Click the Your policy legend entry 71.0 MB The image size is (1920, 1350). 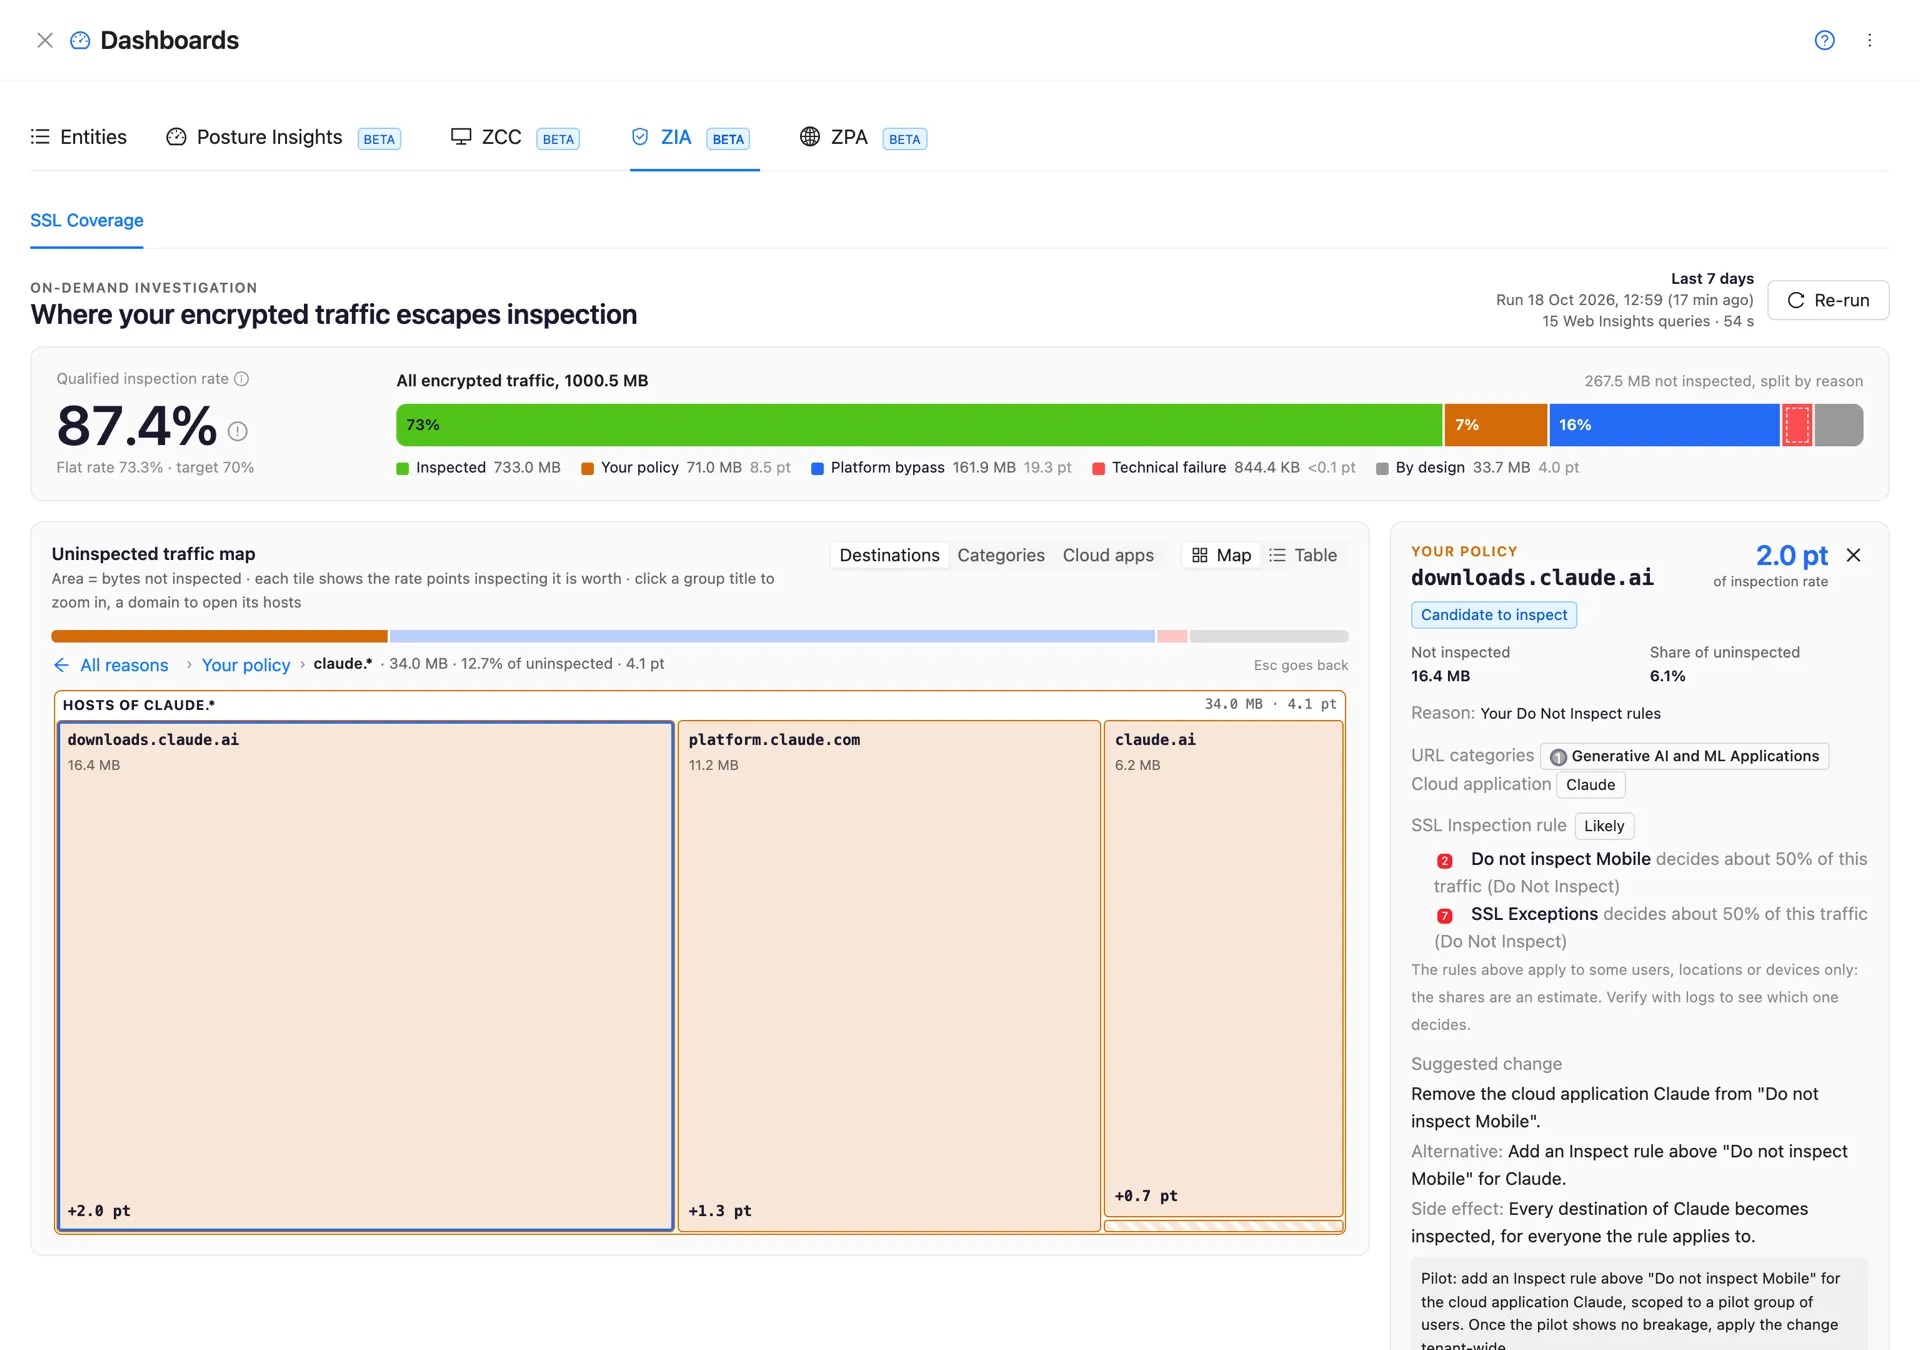tap(686, 468)
